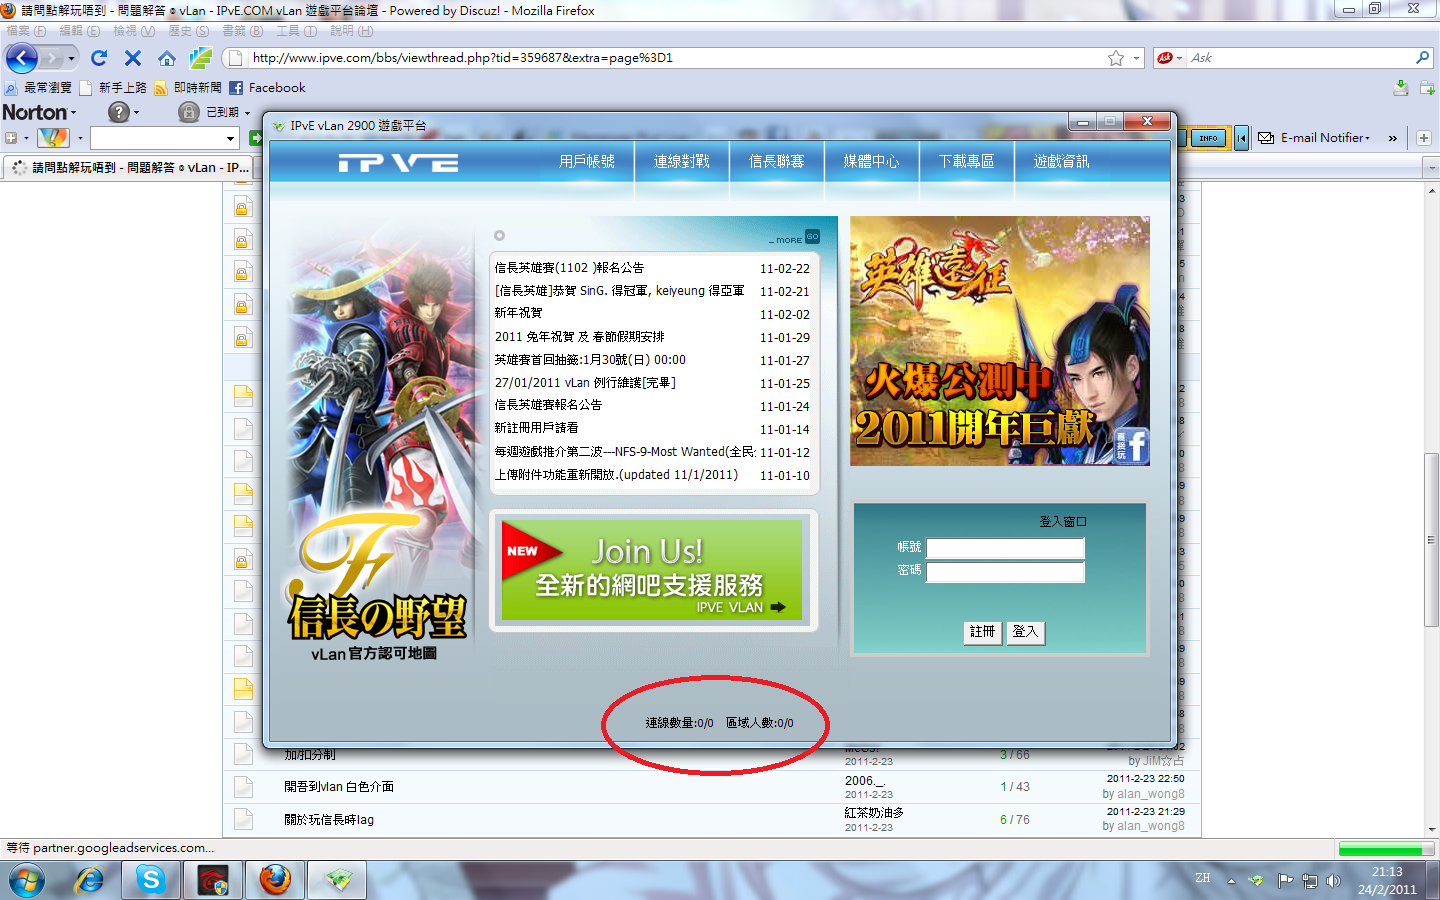Click the red Garena taskbar icon
This screenshot has width=1440, height=900.
(213, 881)
